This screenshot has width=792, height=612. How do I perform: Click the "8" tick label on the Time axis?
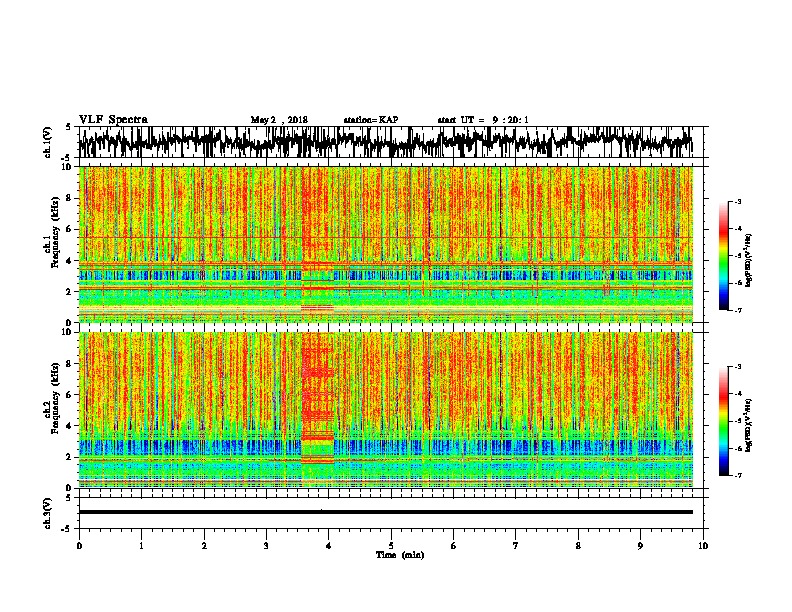tap(578, 546)
